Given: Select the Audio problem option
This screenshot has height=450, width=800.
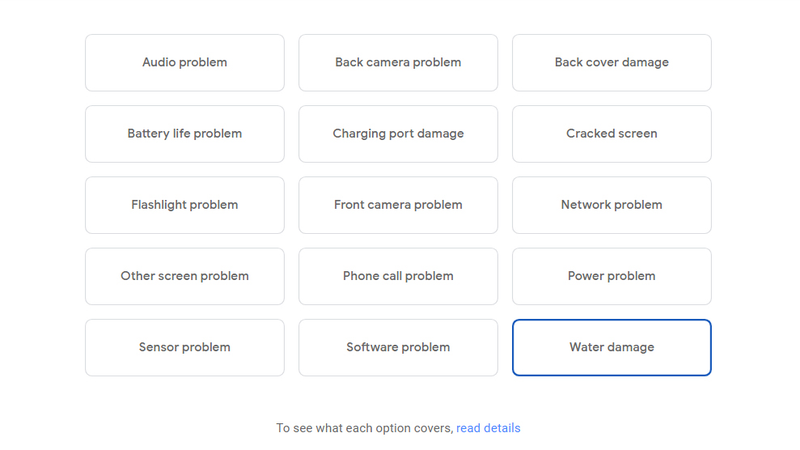Looking at the screenshot, I should pos(185,63).
